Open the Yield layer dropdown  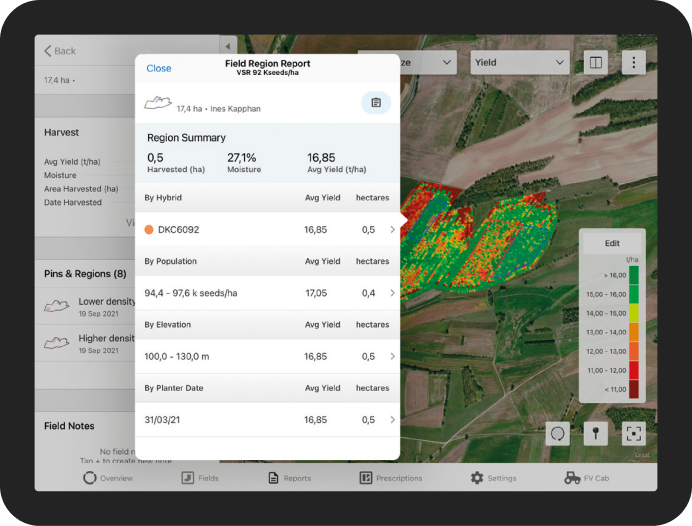coord(519,62)
